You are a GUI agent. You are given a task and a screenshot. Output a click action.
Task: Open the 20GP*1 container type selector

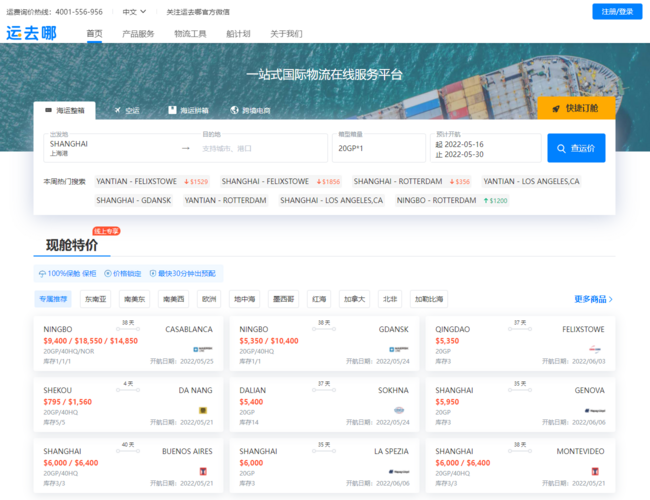pyautogui.click(x=378, y=148)
